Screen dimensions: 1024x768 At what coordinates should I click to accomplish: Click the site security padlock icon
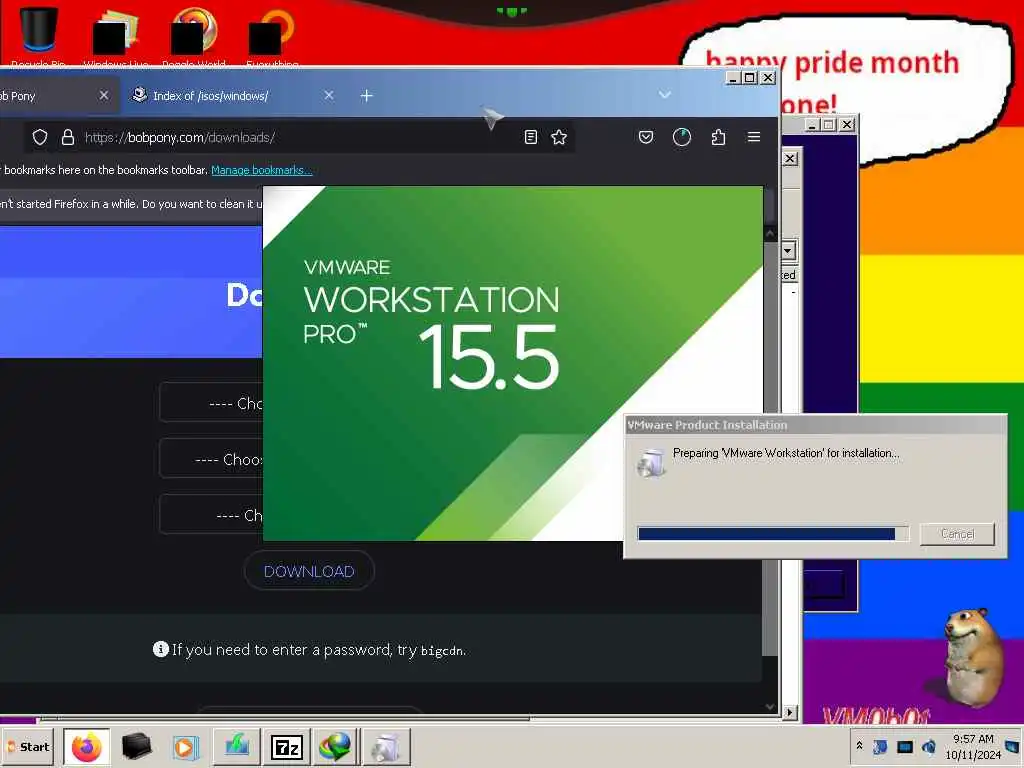coord(67,137)
